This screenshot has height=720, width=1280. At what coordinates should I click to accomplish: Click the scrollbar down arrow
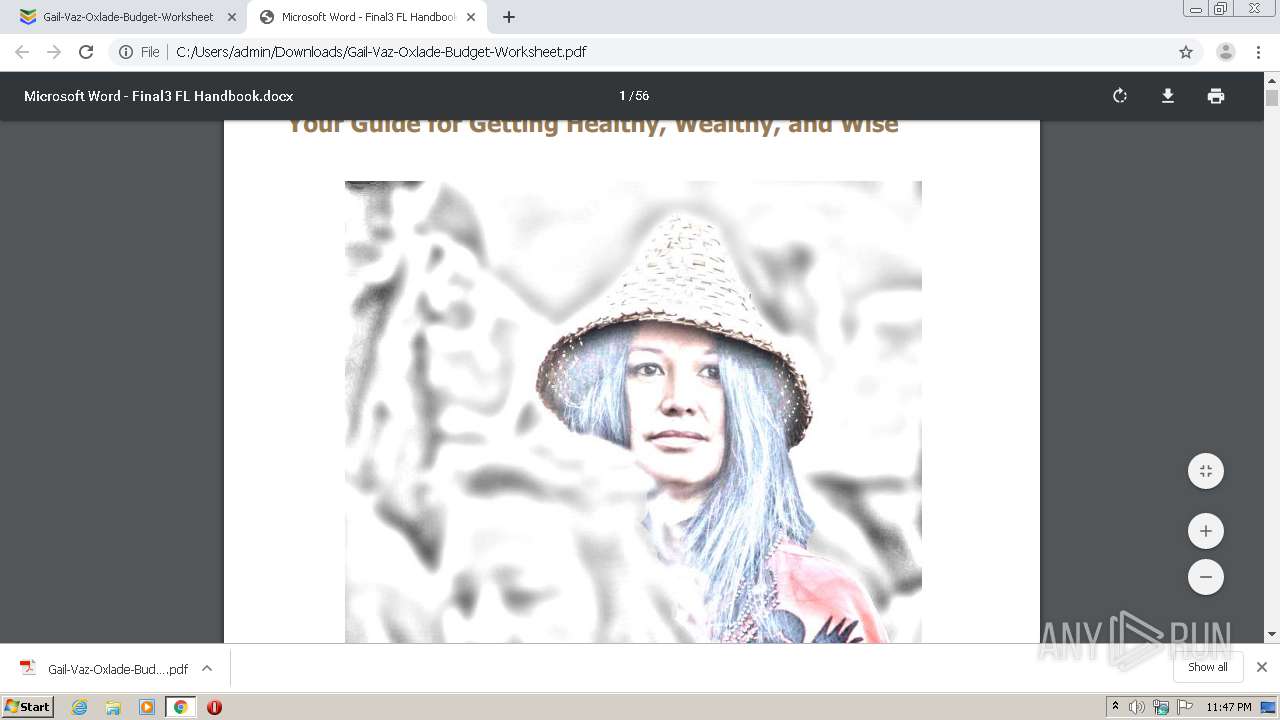pos(1272,634)
